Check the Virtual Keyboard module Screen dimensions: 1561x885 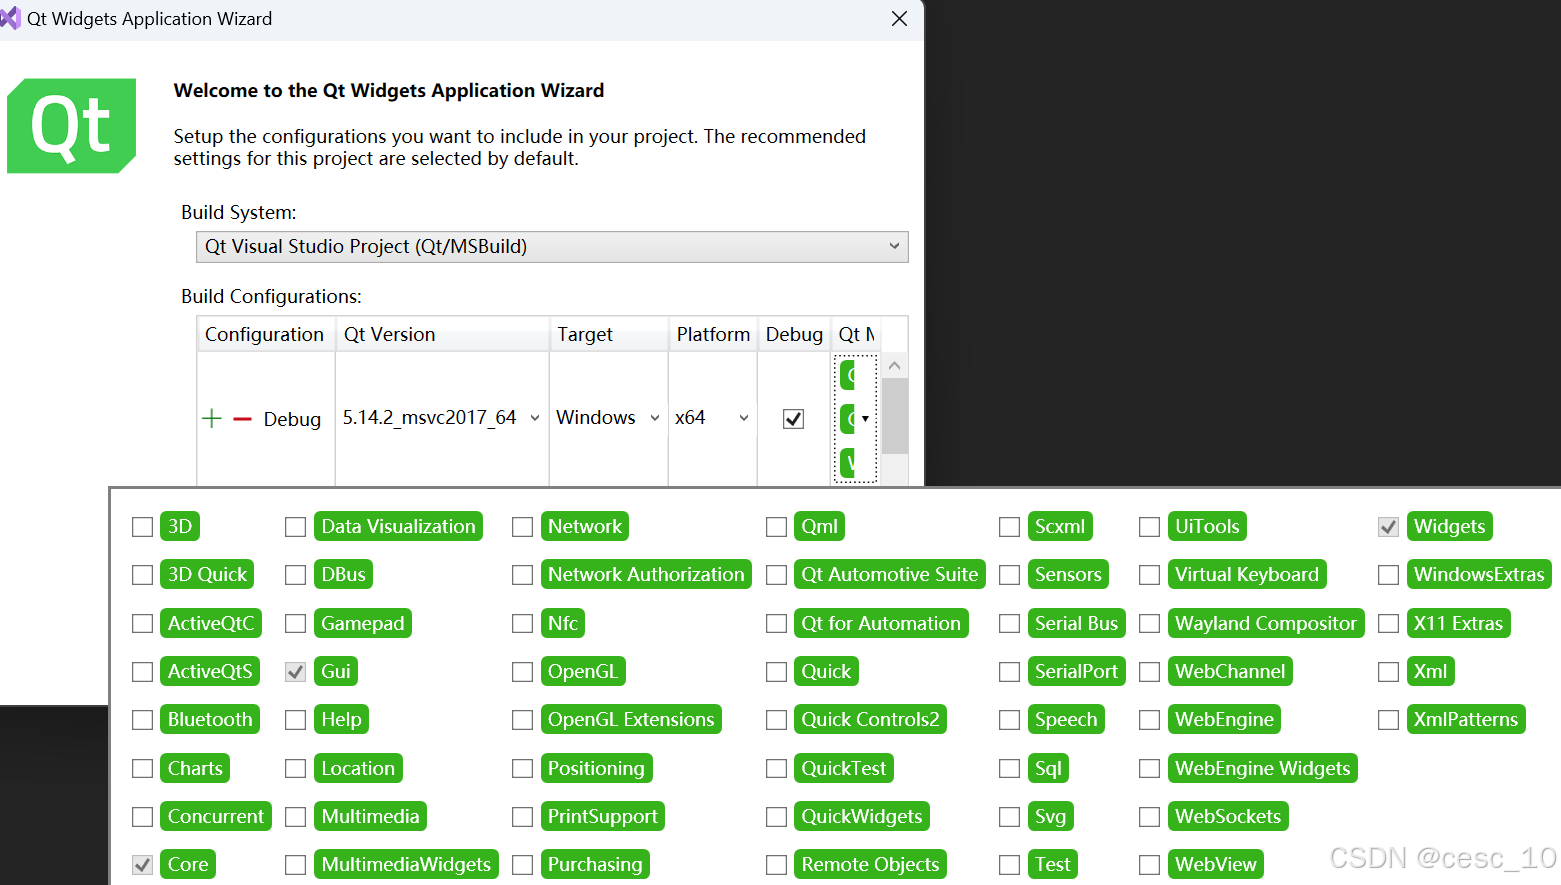tap(1149, 575)
